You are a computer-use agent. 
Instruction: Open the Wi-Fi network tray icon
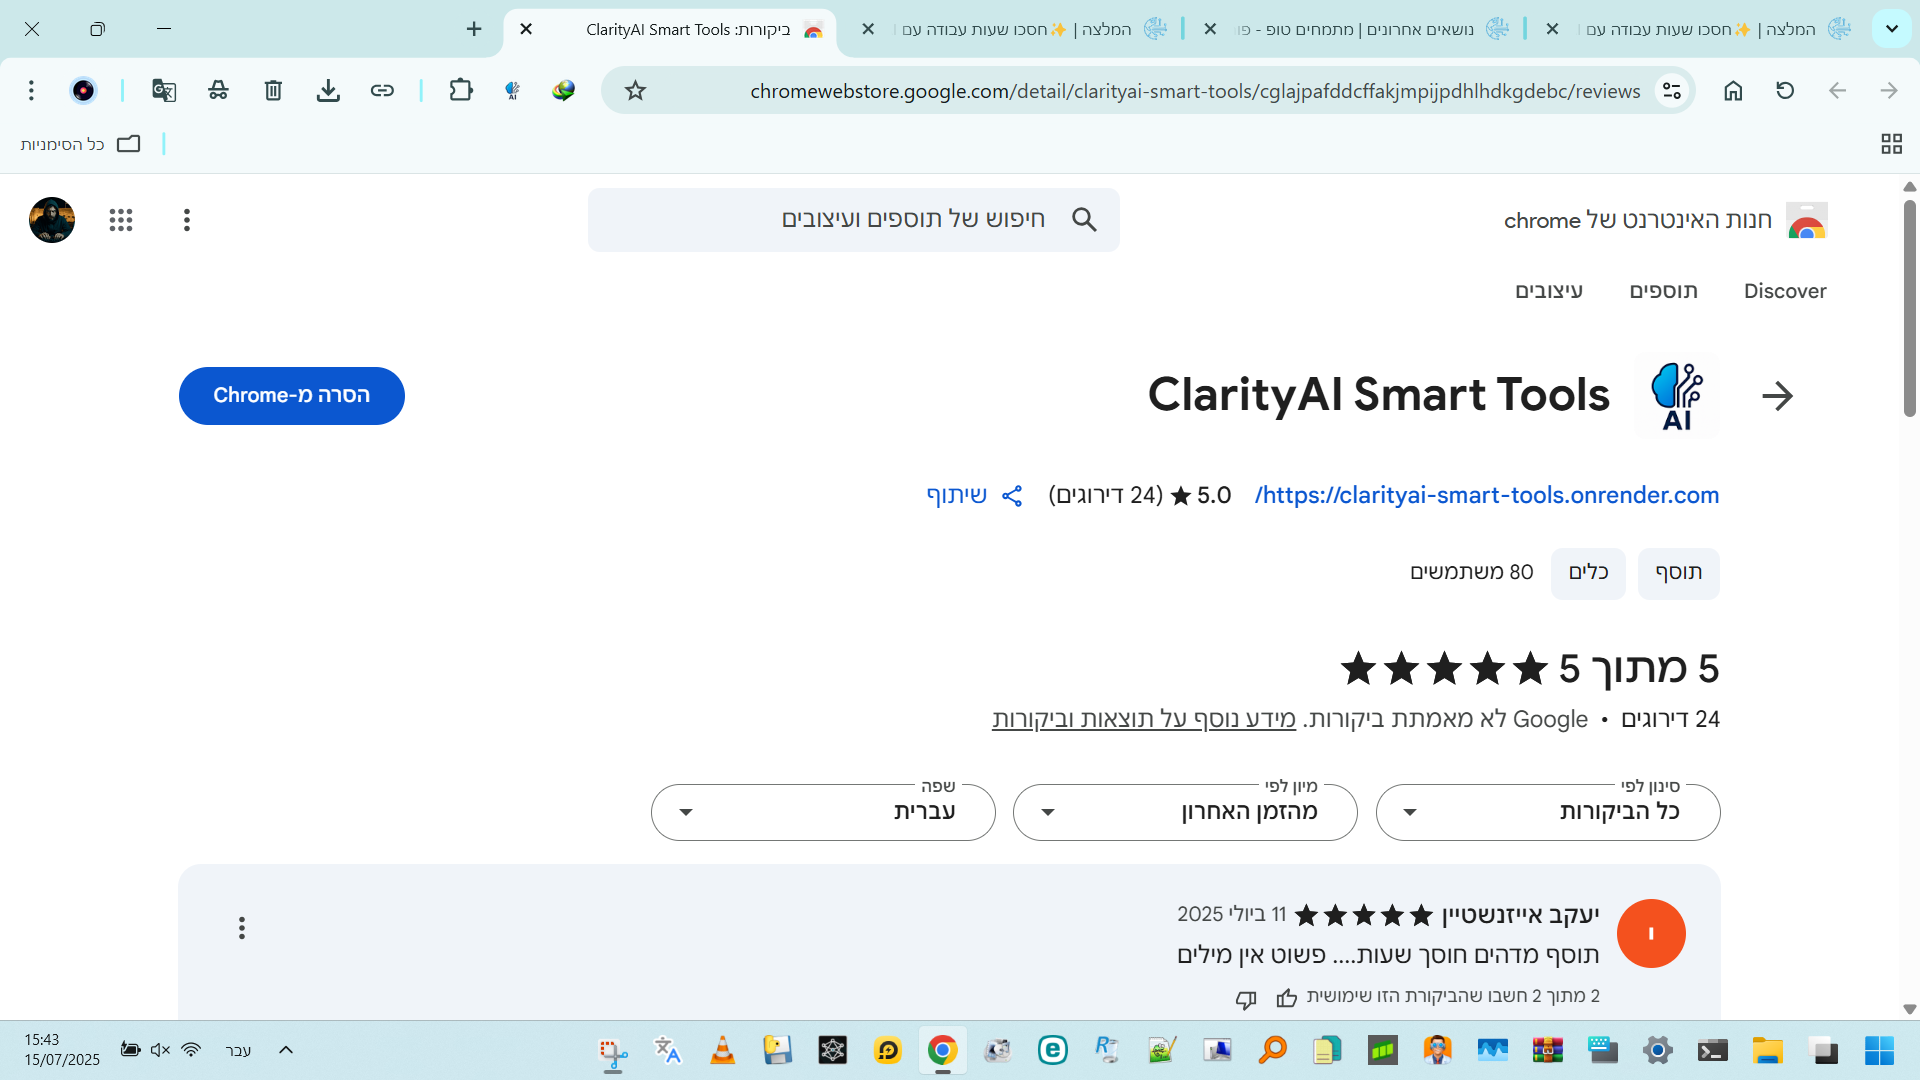pos(191,1050)
